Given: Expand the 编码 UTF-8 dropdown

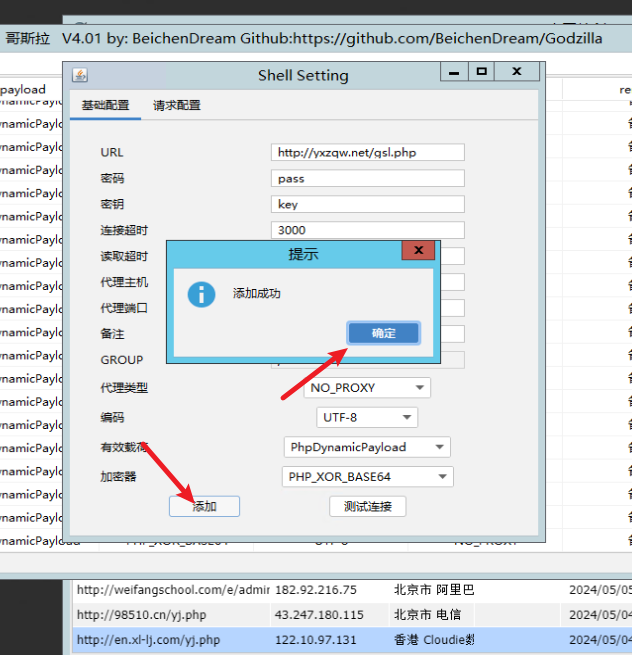Looking at the screenshot, I should [367, 417].
